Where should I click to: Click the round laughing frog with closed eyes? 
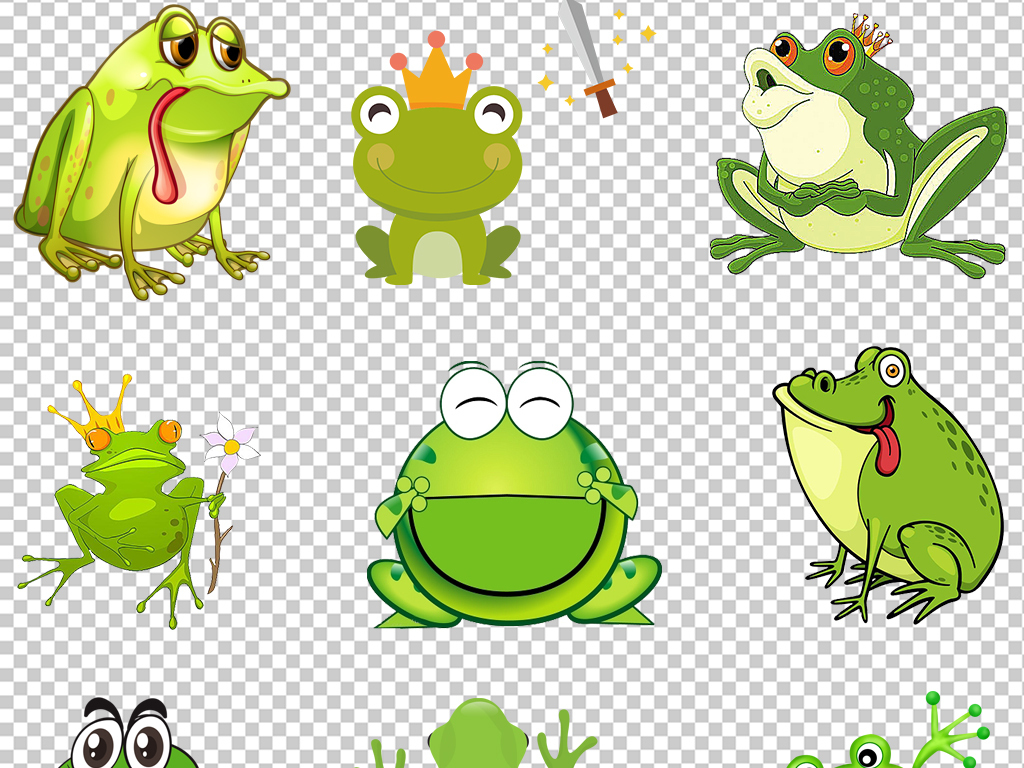click(x=514, y=494)
